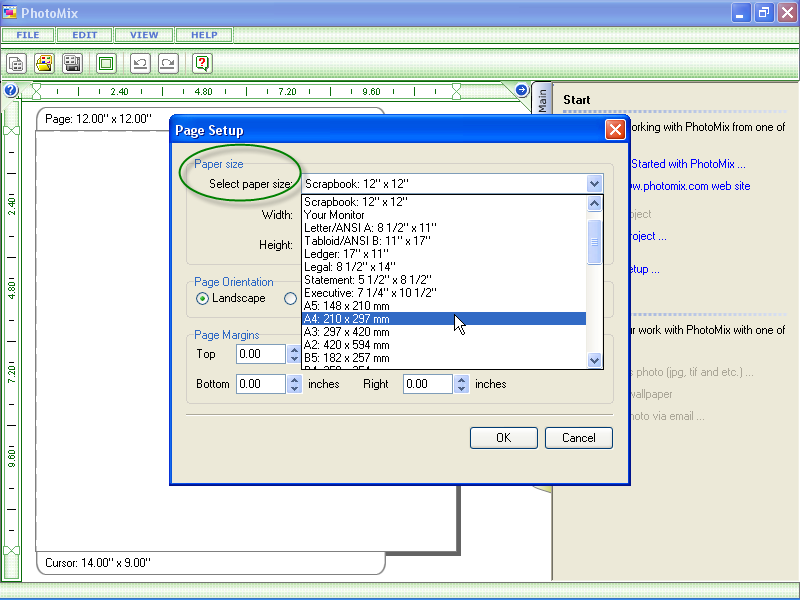Select B5: 182 x 257 mm

pyautogui.click(x=444, y=358)
